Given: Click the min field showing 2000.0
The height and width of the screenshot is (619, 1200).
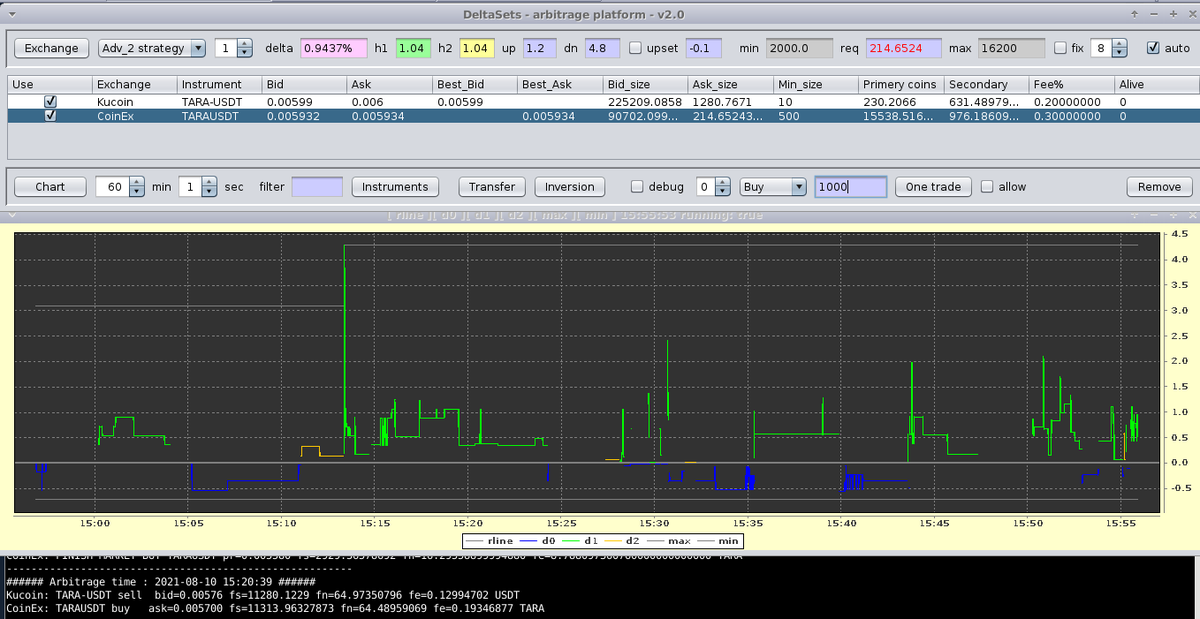Looking at the screenshot, I should point(798,48).
